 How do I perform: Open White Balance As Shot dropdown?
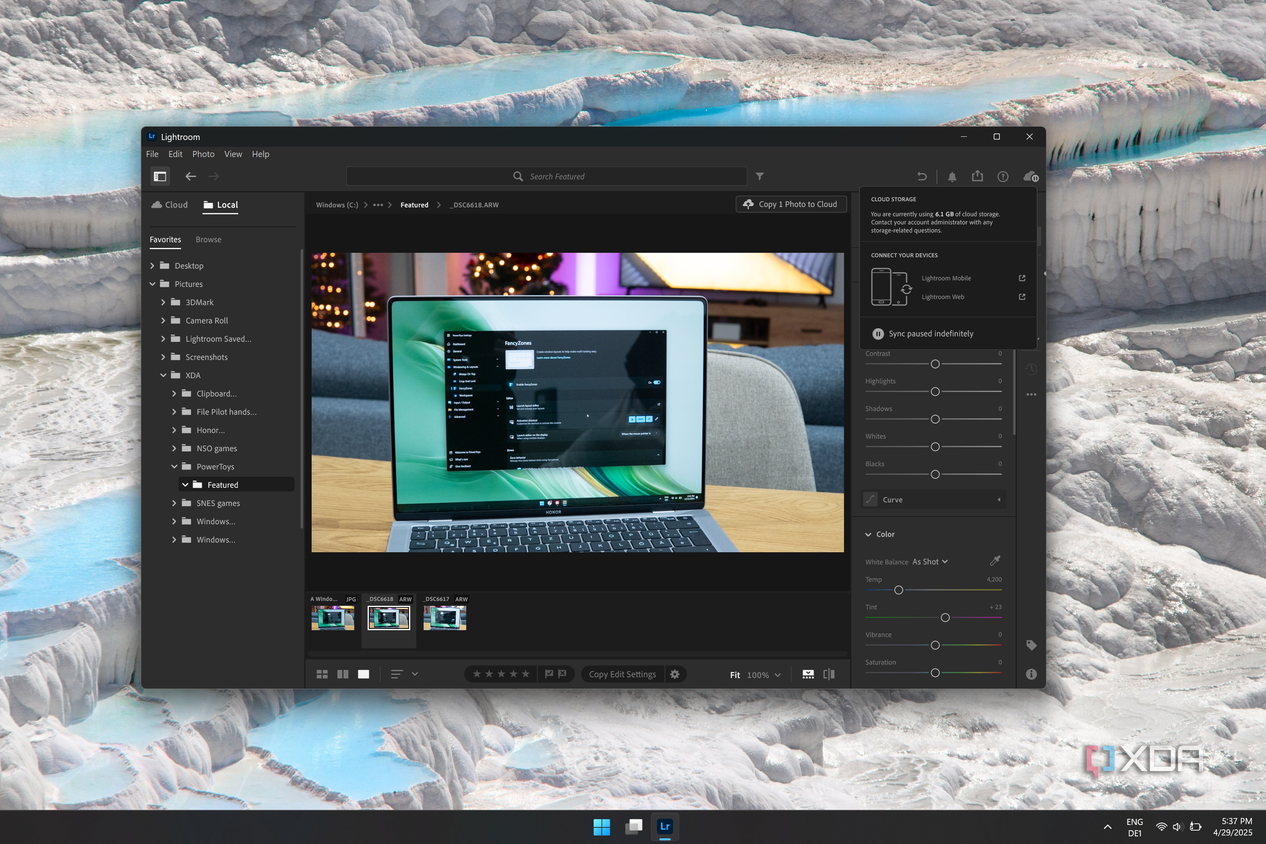point(930,561)
